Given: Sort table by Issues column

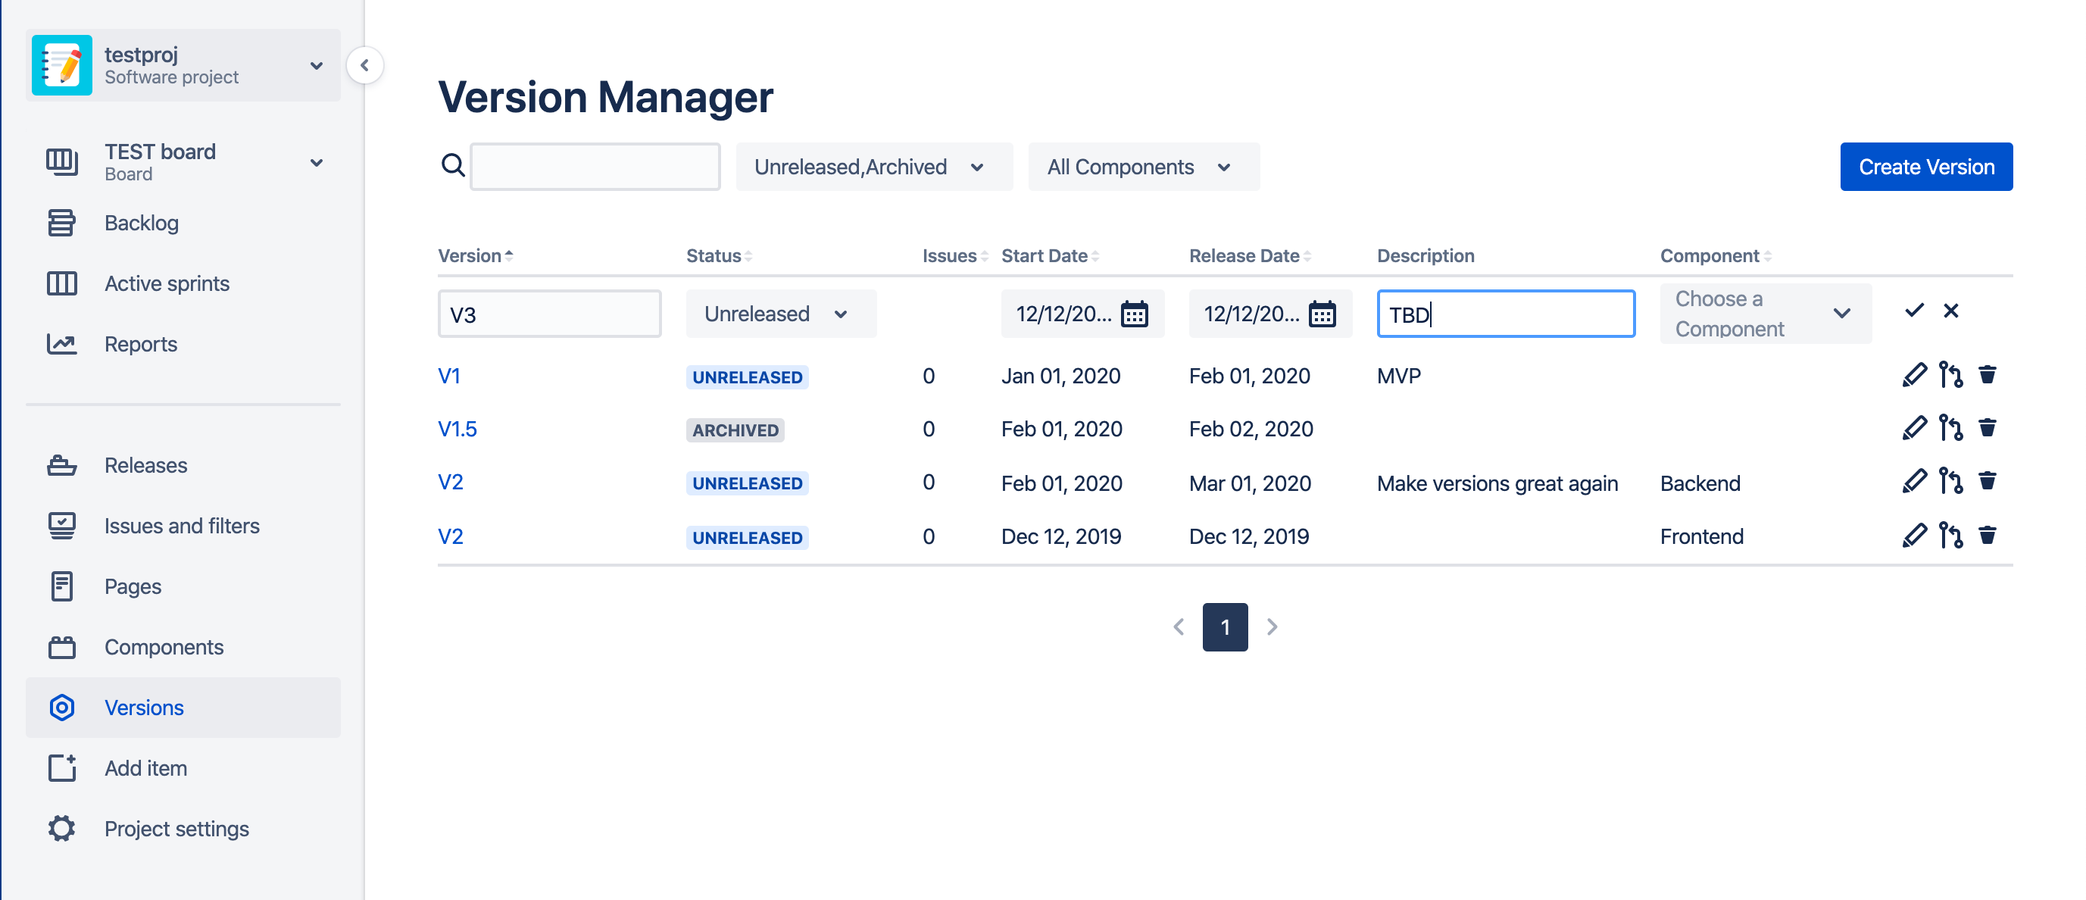Looking at the screenshot, I should pos(955,256).
